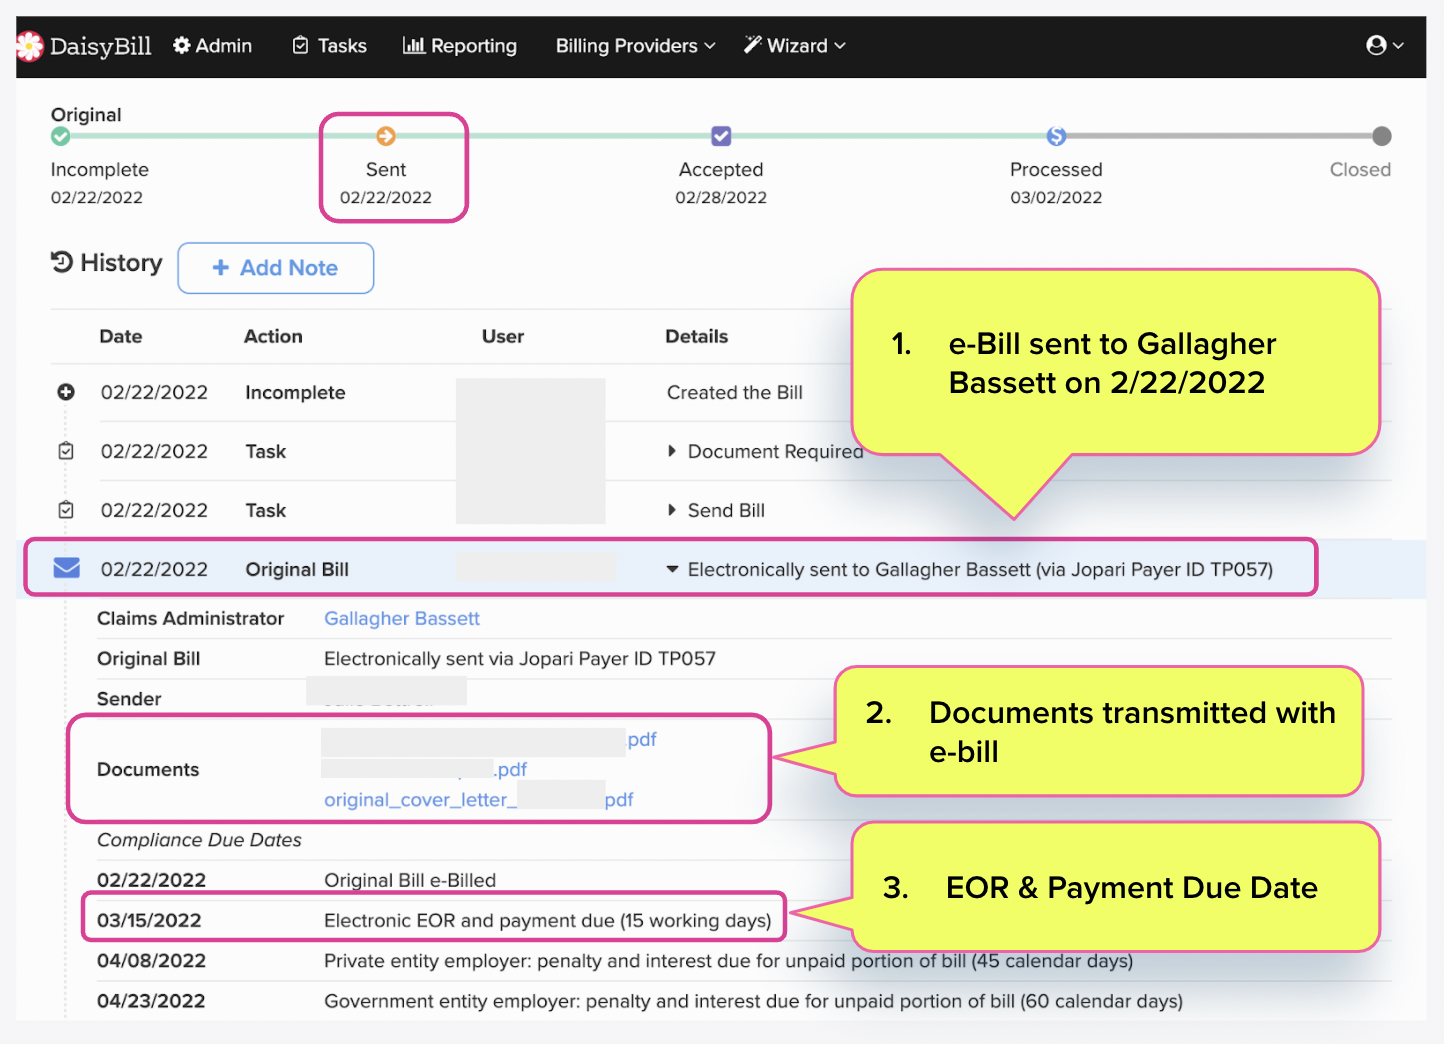The height and width of the screenshot is (1044, 1444).
Task: Click the 03/15/2022 compliance due date
Action: pos(149,921)
